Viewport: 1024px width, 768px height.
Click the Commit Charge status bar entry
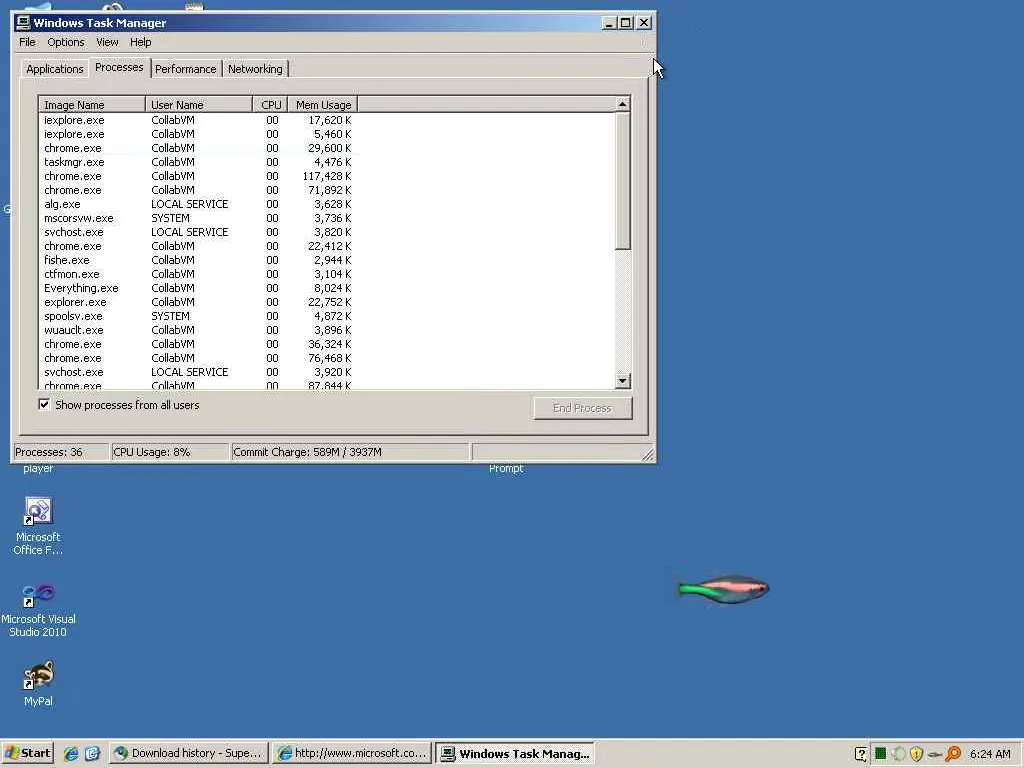(x=350, y=452)
